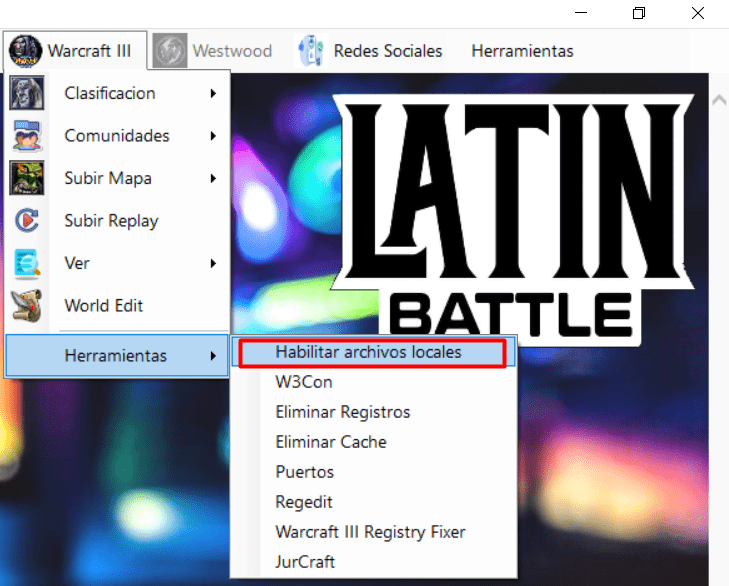729x586 pixels.
Task: Select W3Con from the submenu
Action: pyautogui.click(x=374, y=382)
